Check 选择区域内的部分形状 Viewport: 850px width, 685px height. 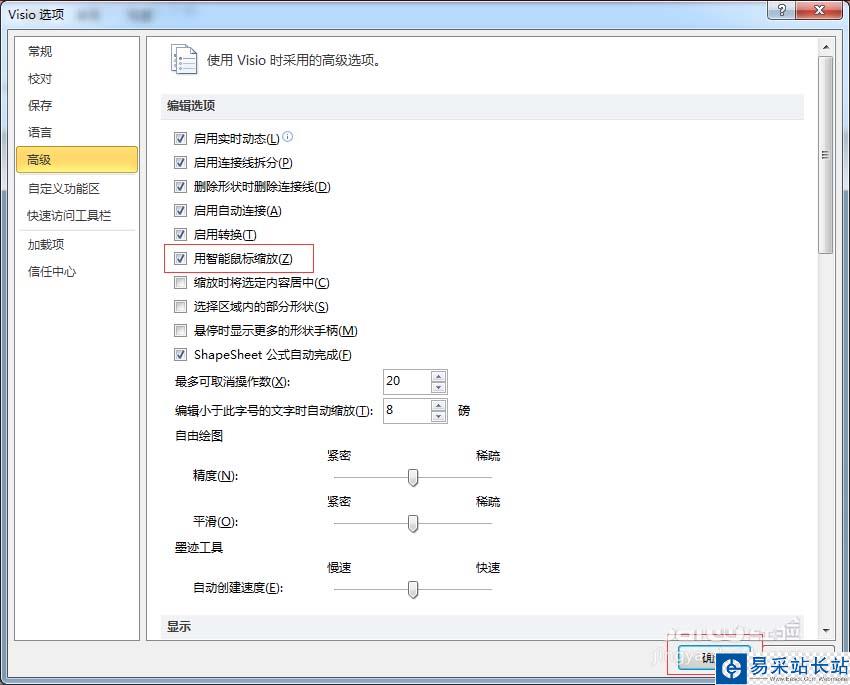tap(181, 307)
